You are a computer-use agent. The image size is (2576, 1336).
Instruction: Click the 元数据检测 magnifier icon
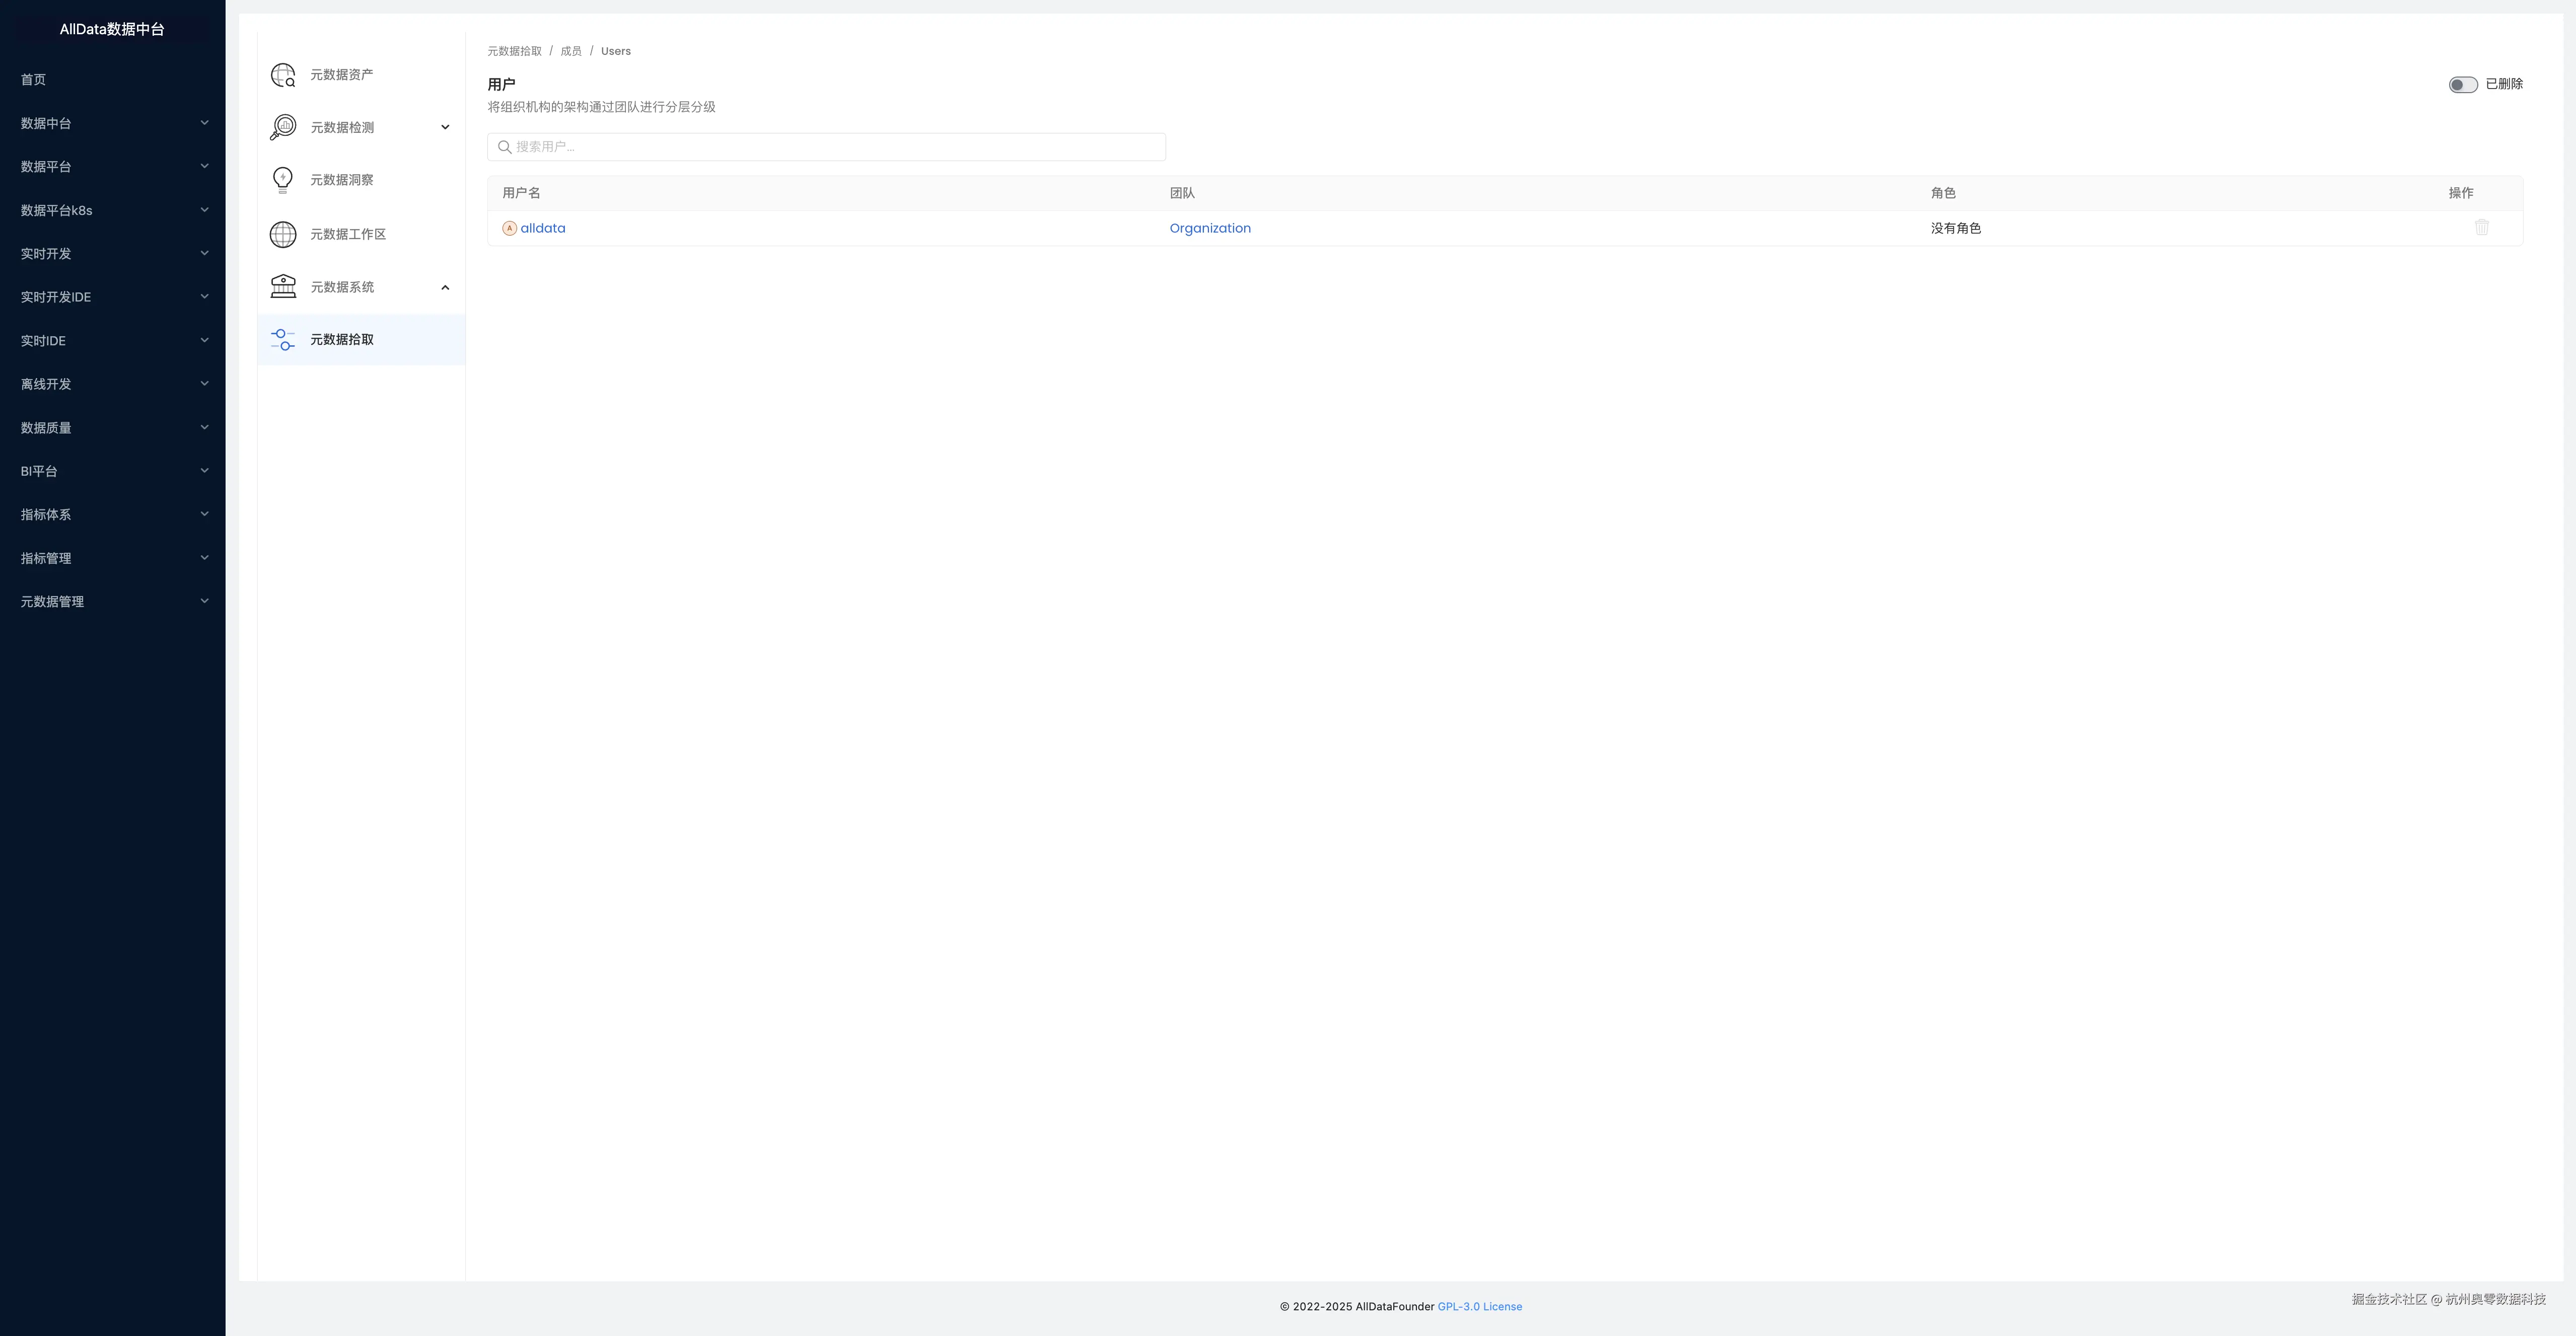pos(283,127)
